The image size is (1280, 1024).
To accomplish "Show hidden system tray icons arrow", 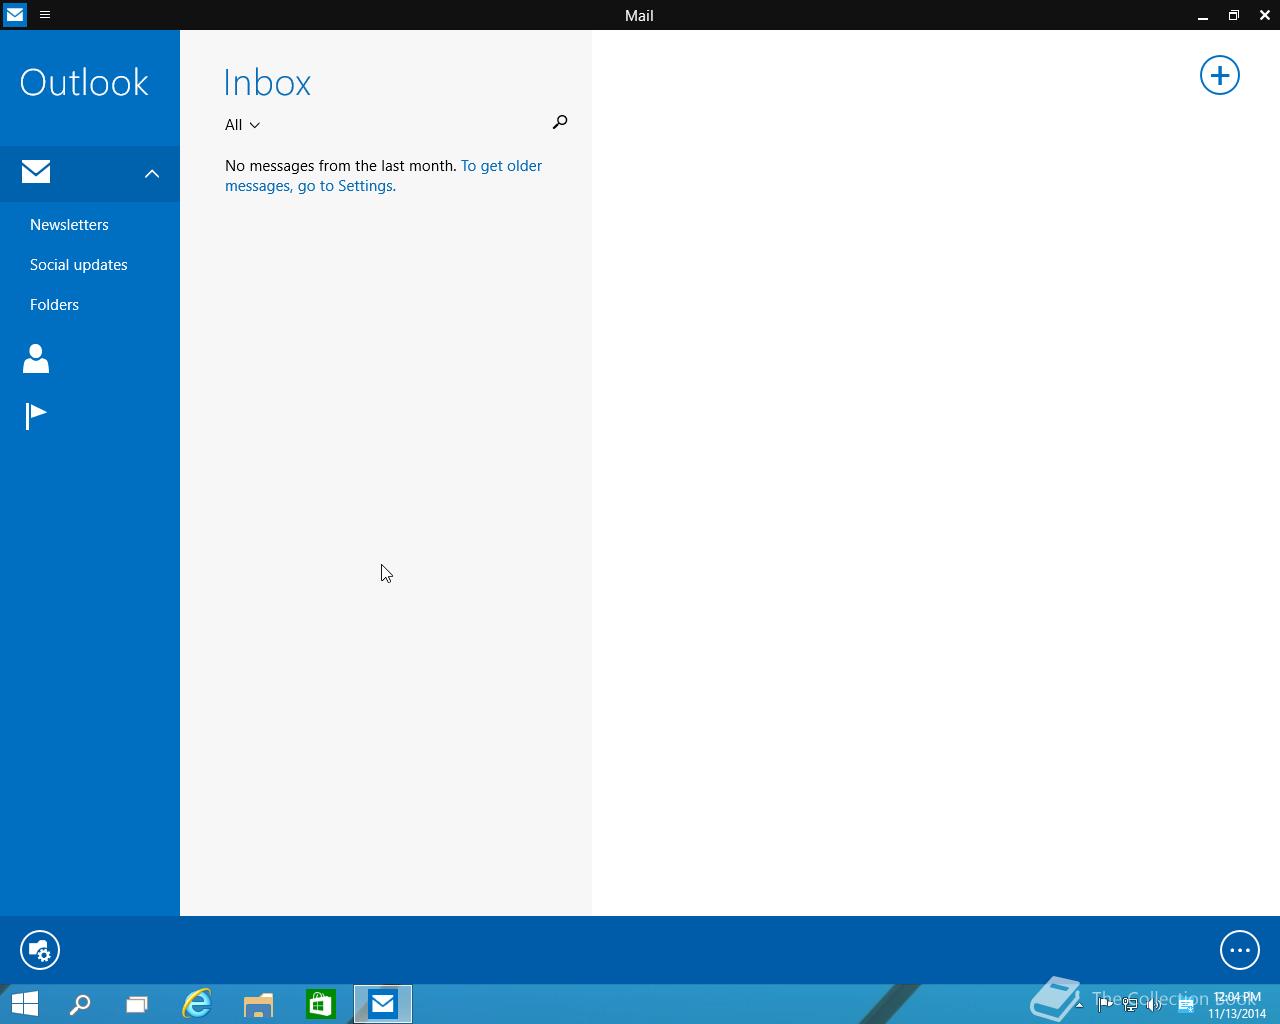I will point(1079,1005).
